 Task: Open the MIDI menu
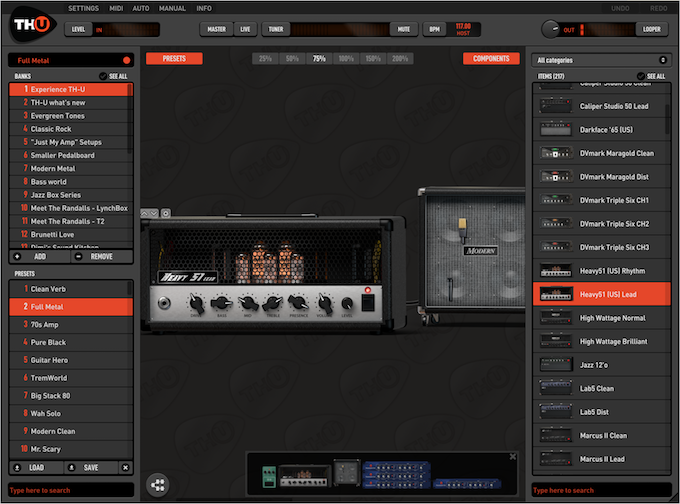coord(116,8)
